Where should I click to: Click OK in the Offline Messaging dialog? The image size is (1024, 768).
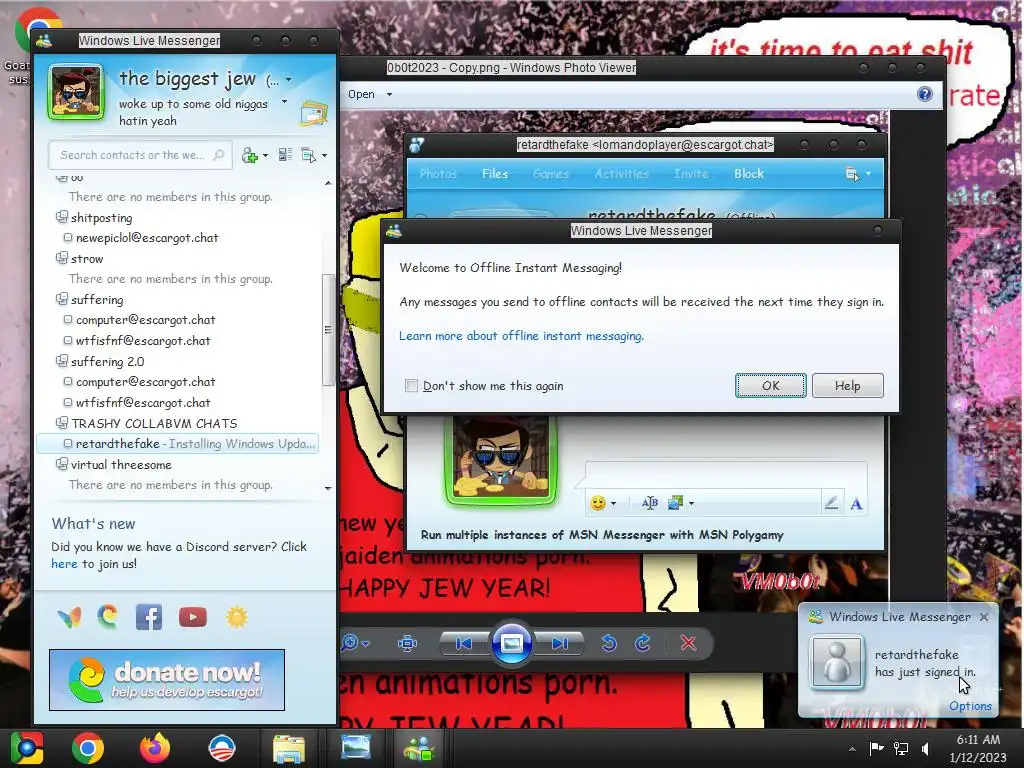click(771, 385)
